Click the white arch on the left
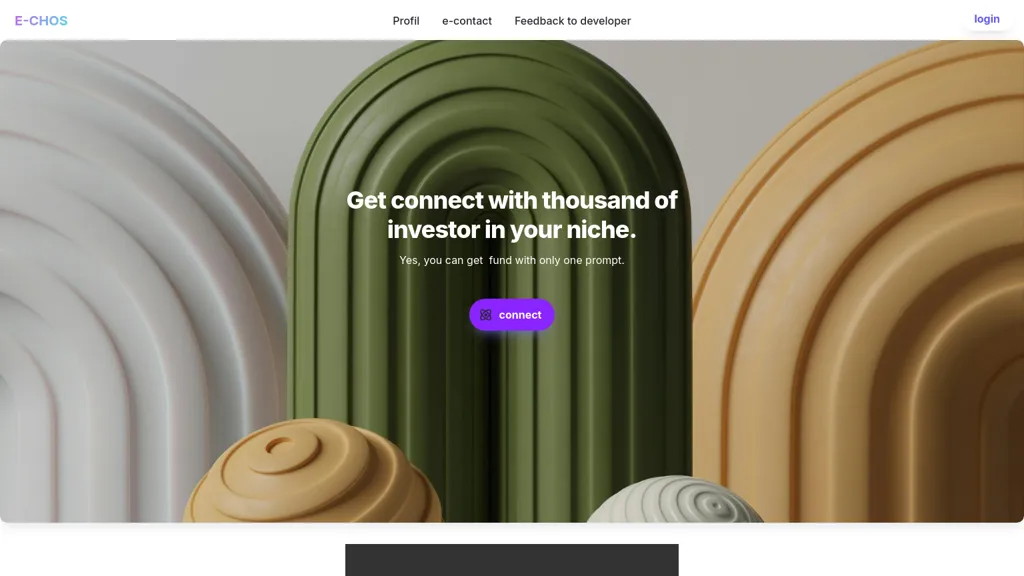 click(x=131, y=281)
